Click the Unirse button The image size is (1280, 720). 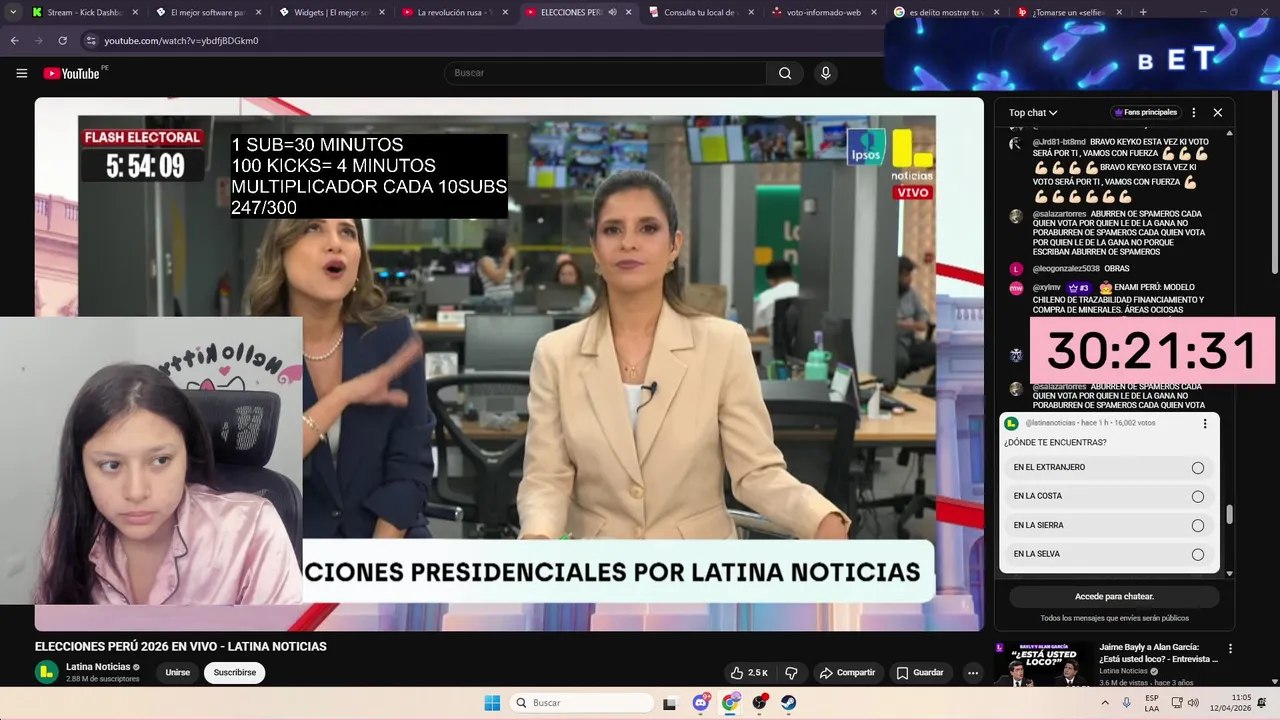click(177, 673)
